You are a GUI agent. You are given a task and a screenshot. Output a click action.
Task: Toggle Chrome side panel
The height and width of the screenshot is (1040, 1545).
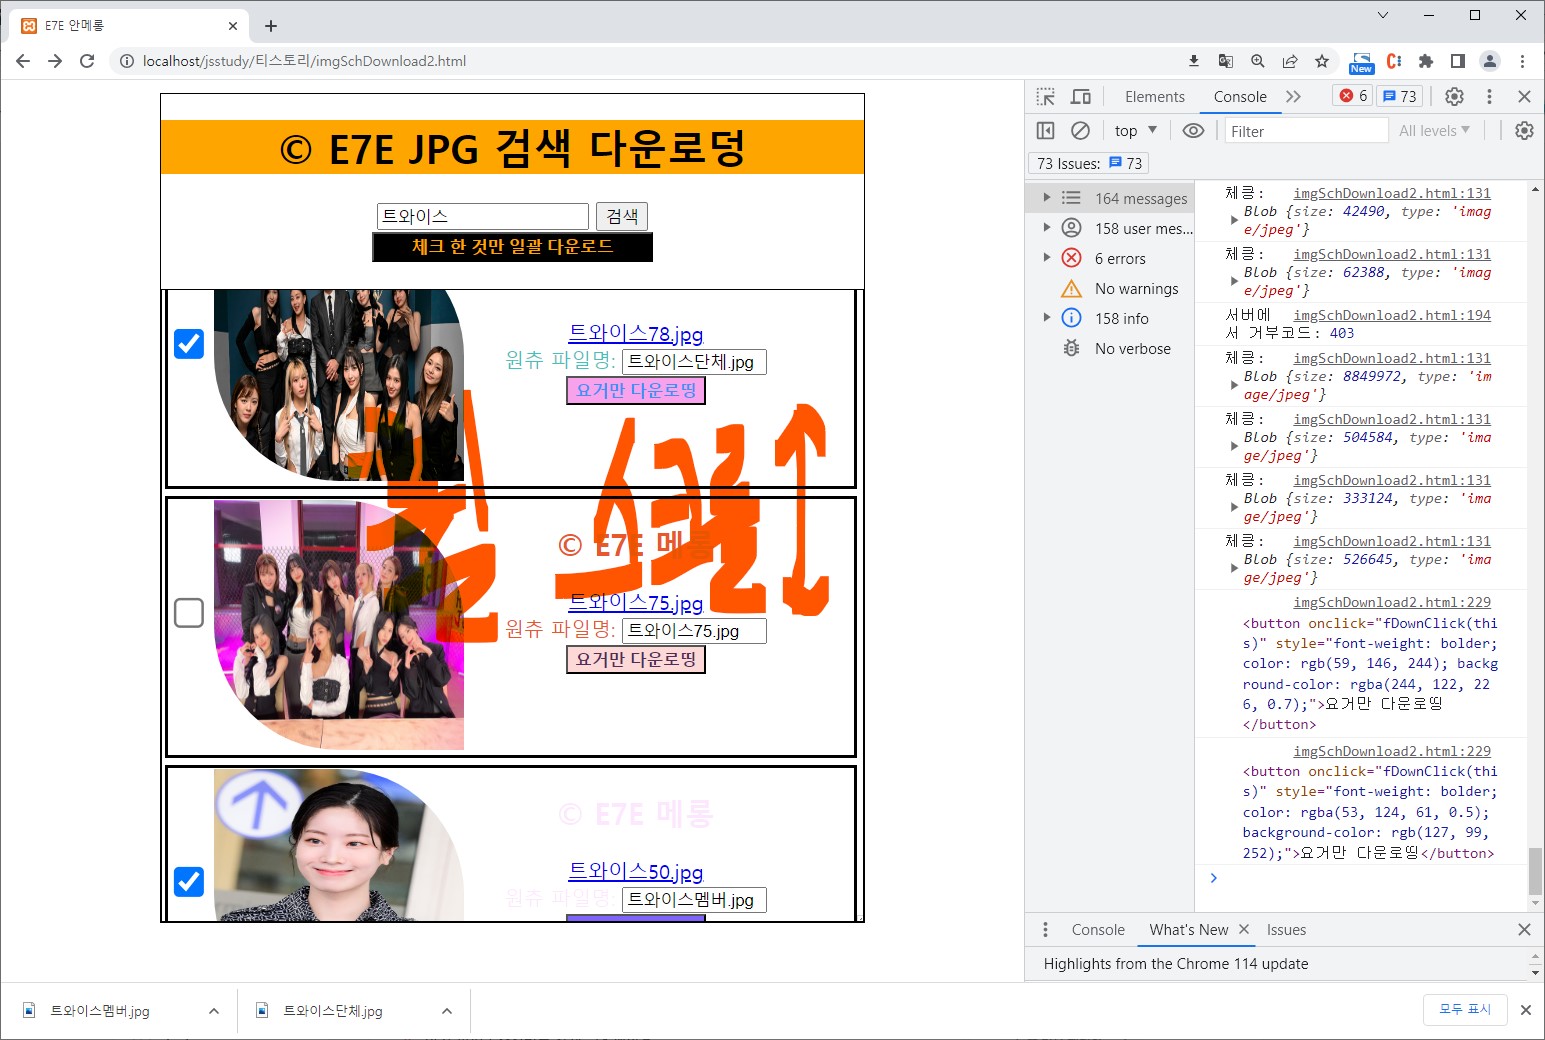[1458, 61]
